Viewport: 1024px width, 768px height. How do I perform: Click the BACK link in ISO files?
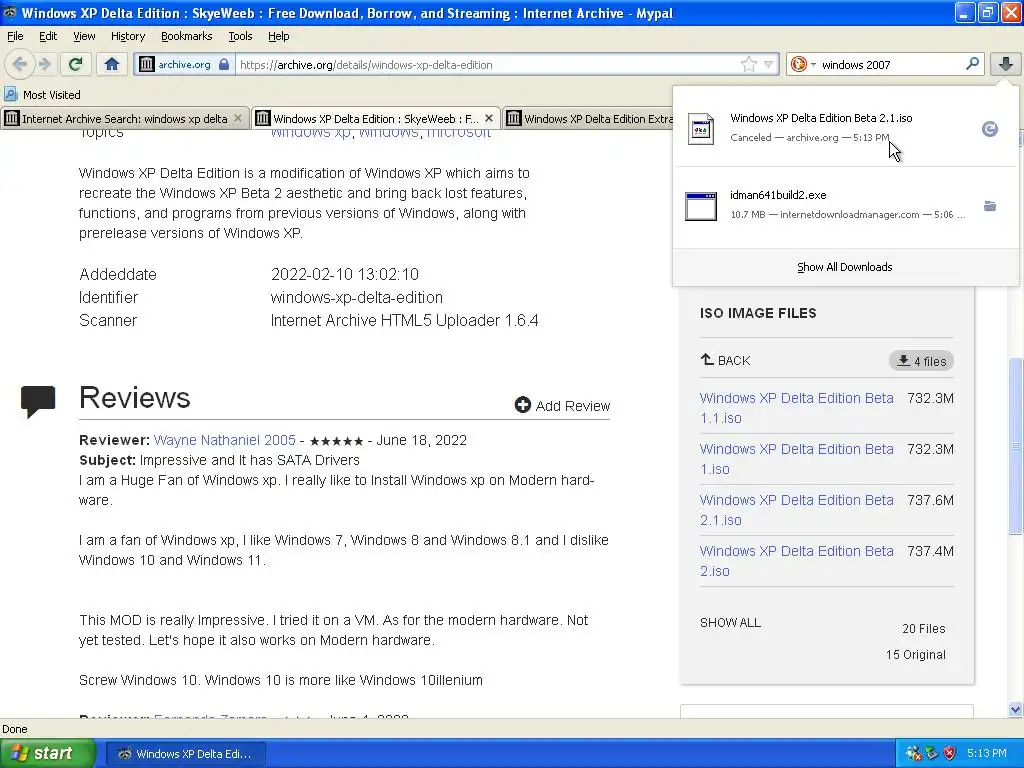coord(726,360)
